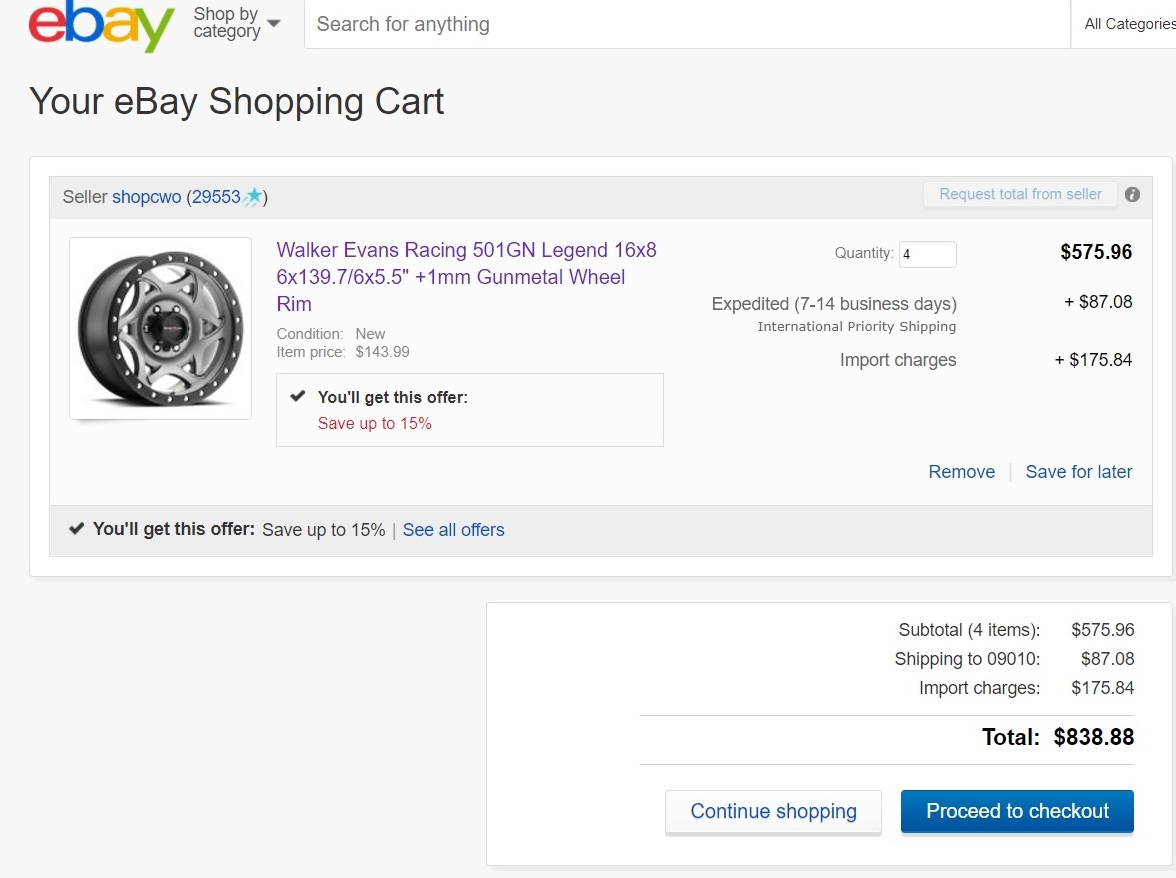Click Request total from seller button
Image resolution: width=1176 pixels, height=878 pixels.
(1020, 194)
